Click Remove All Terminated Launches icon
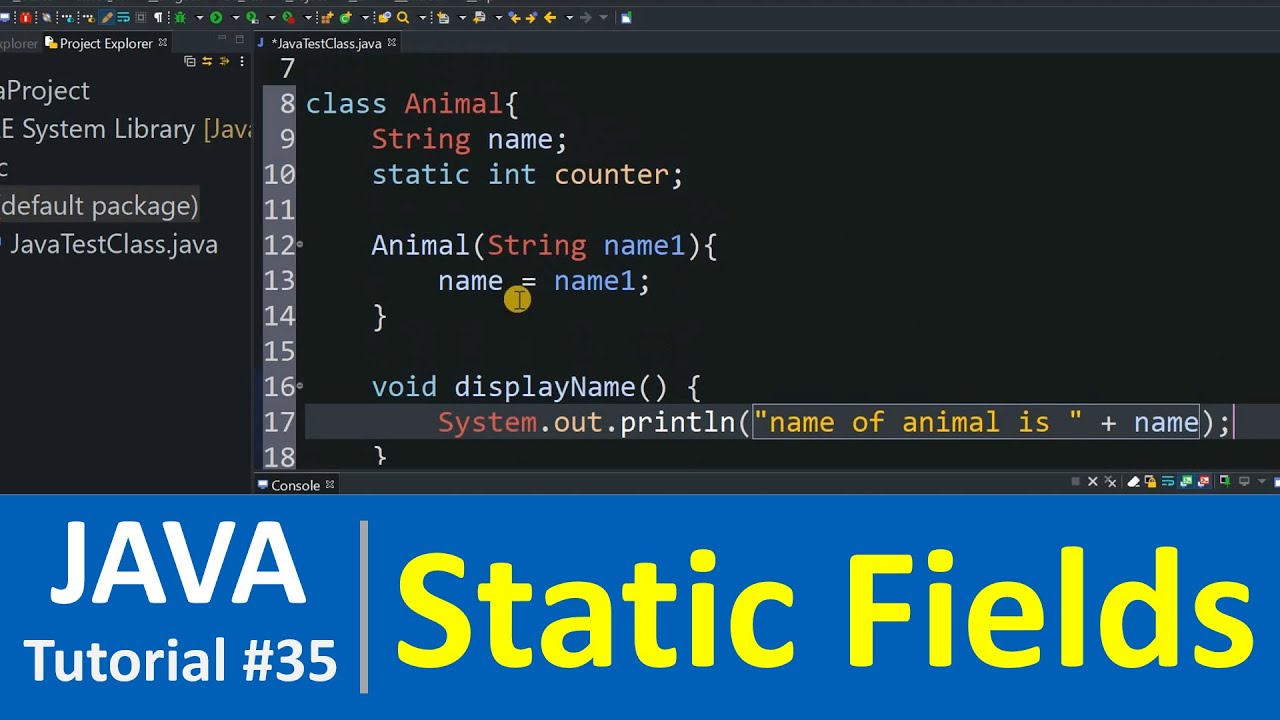 [1110, 482]
